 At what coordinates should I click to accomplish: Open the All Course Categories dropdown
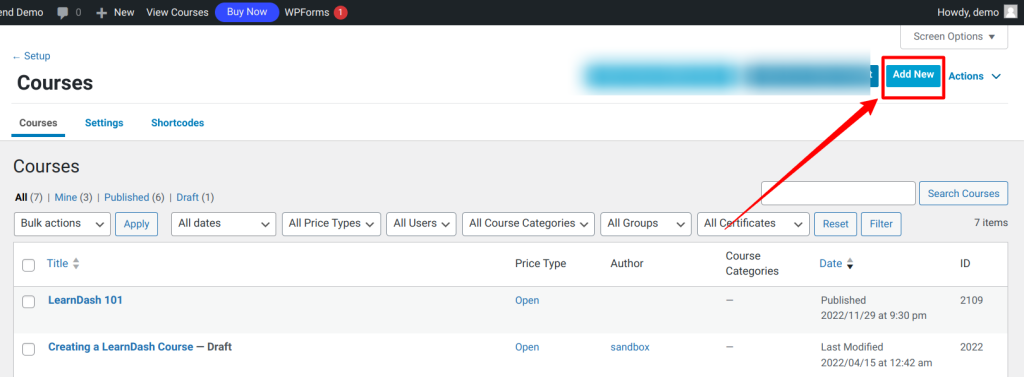528,223
